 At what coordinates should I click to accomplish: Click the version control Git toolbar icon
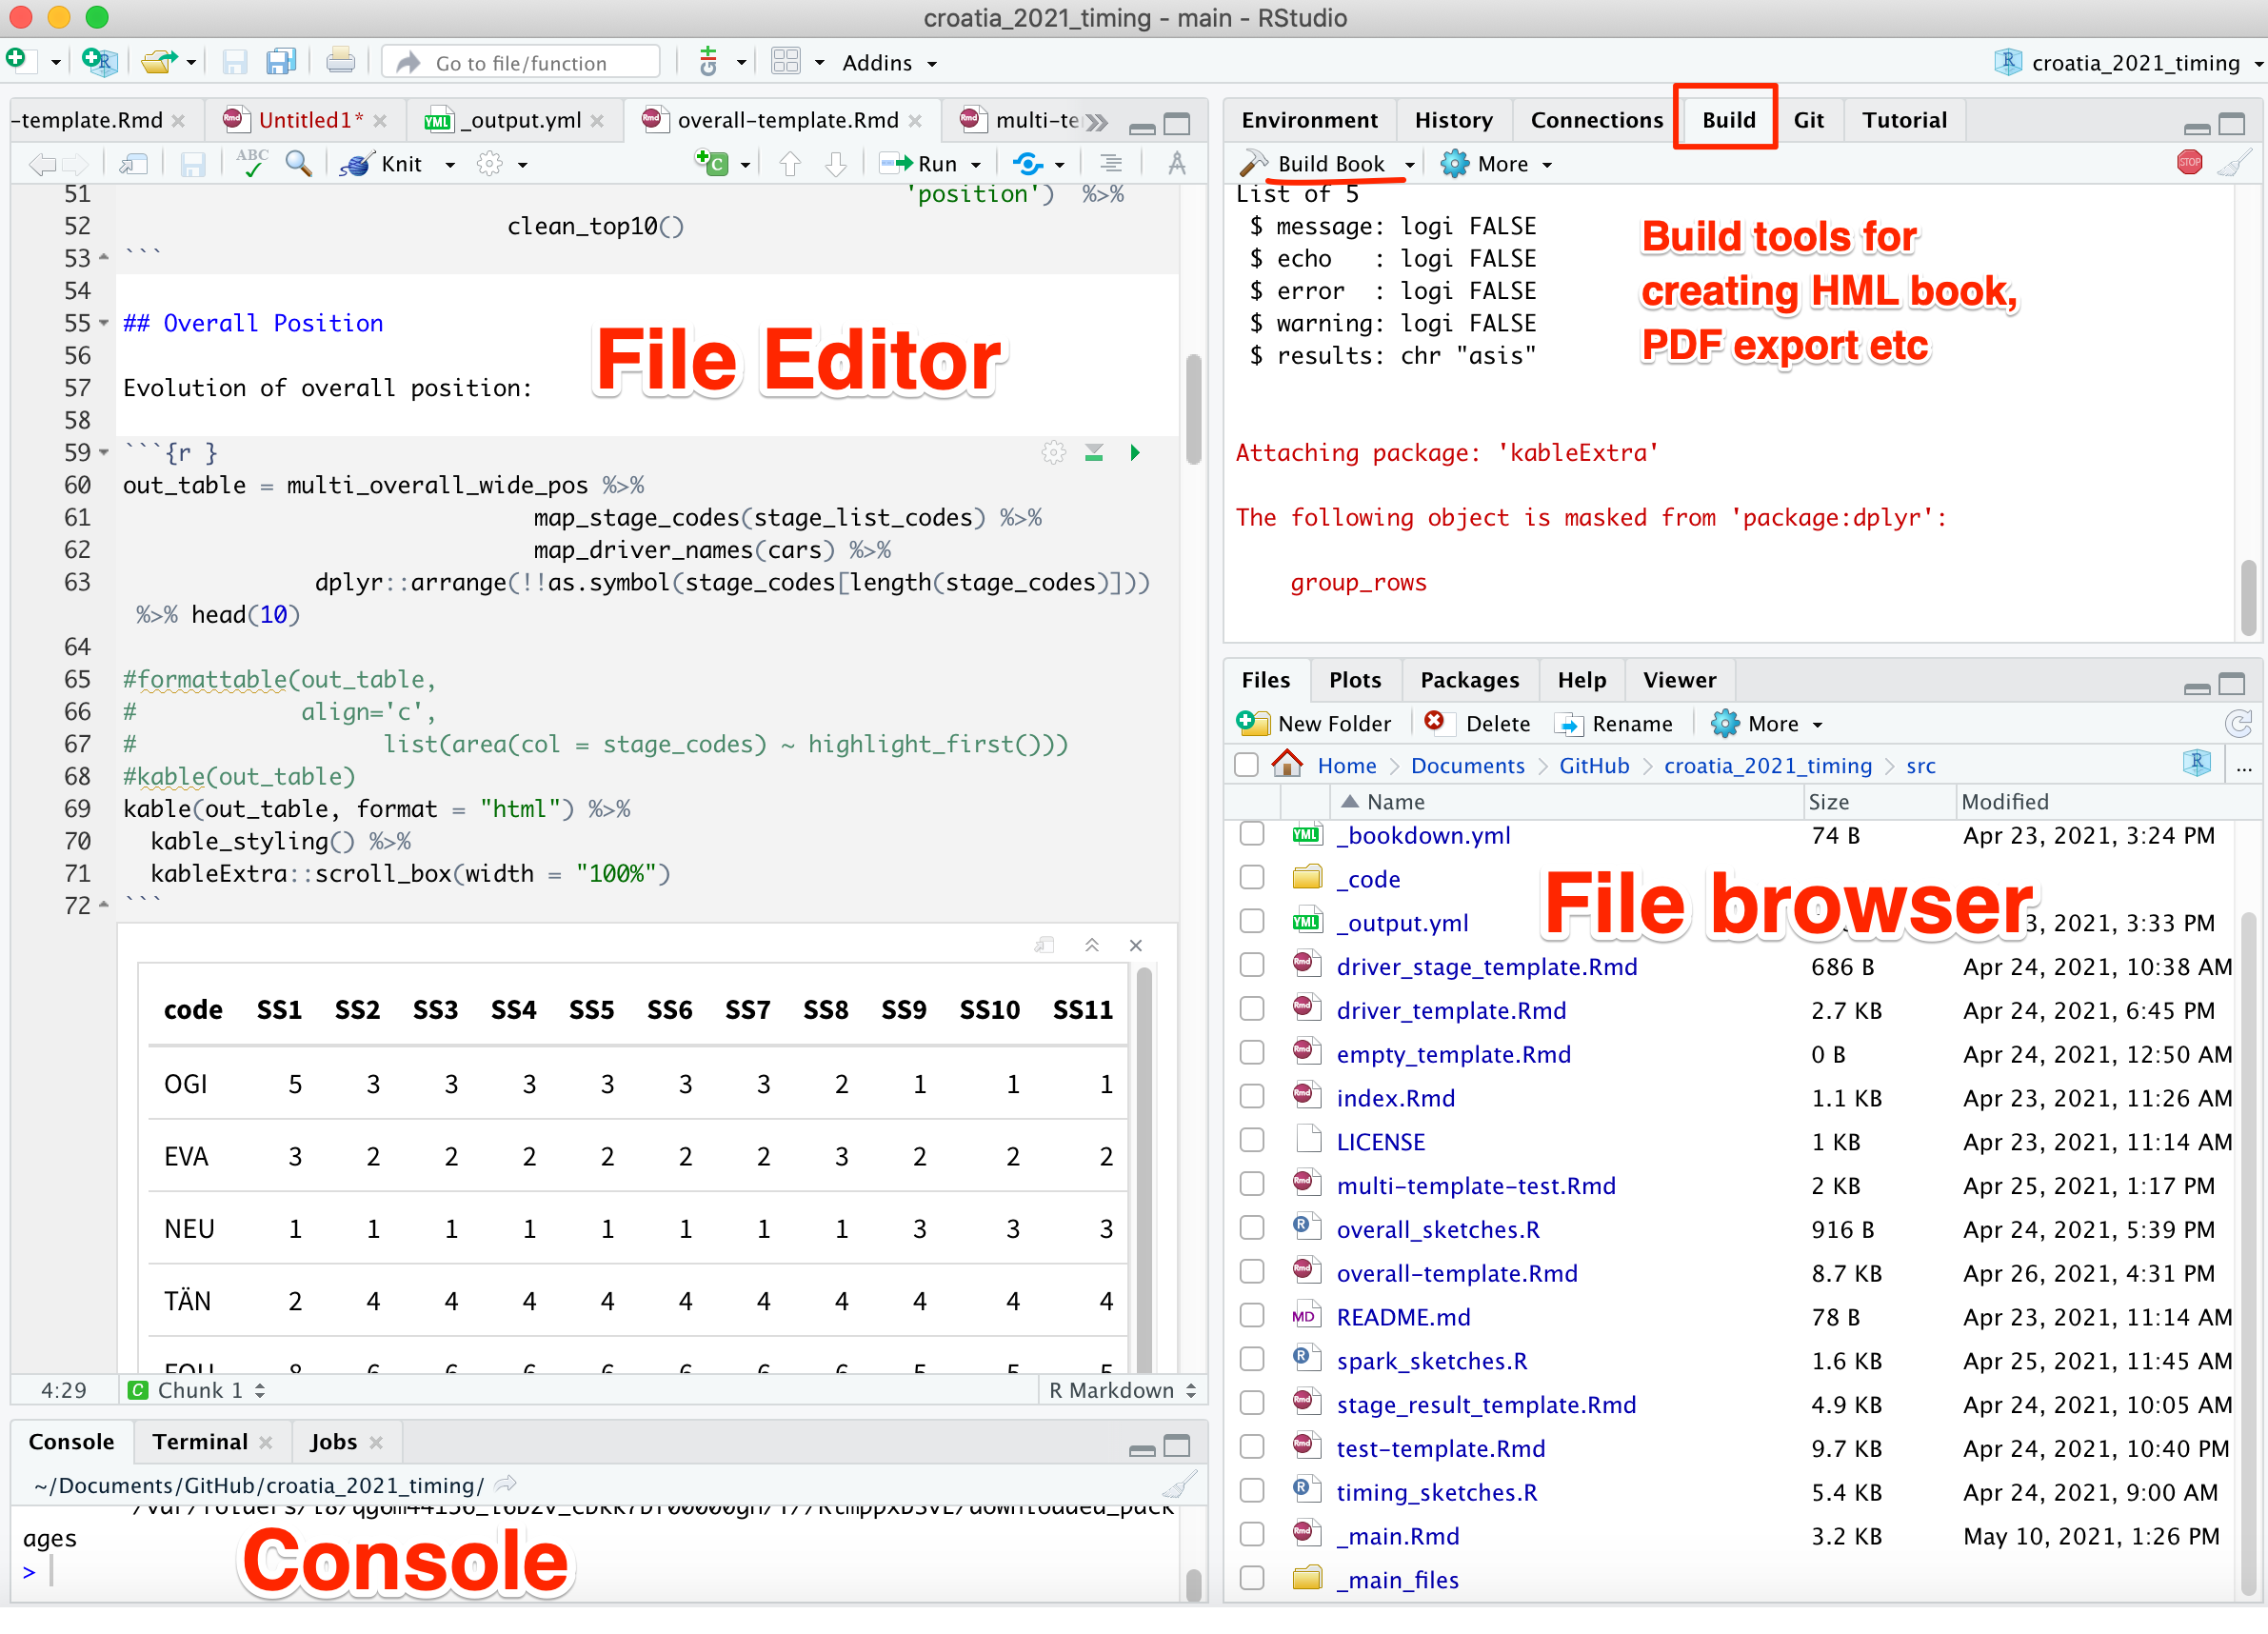(x=708, y=62)
